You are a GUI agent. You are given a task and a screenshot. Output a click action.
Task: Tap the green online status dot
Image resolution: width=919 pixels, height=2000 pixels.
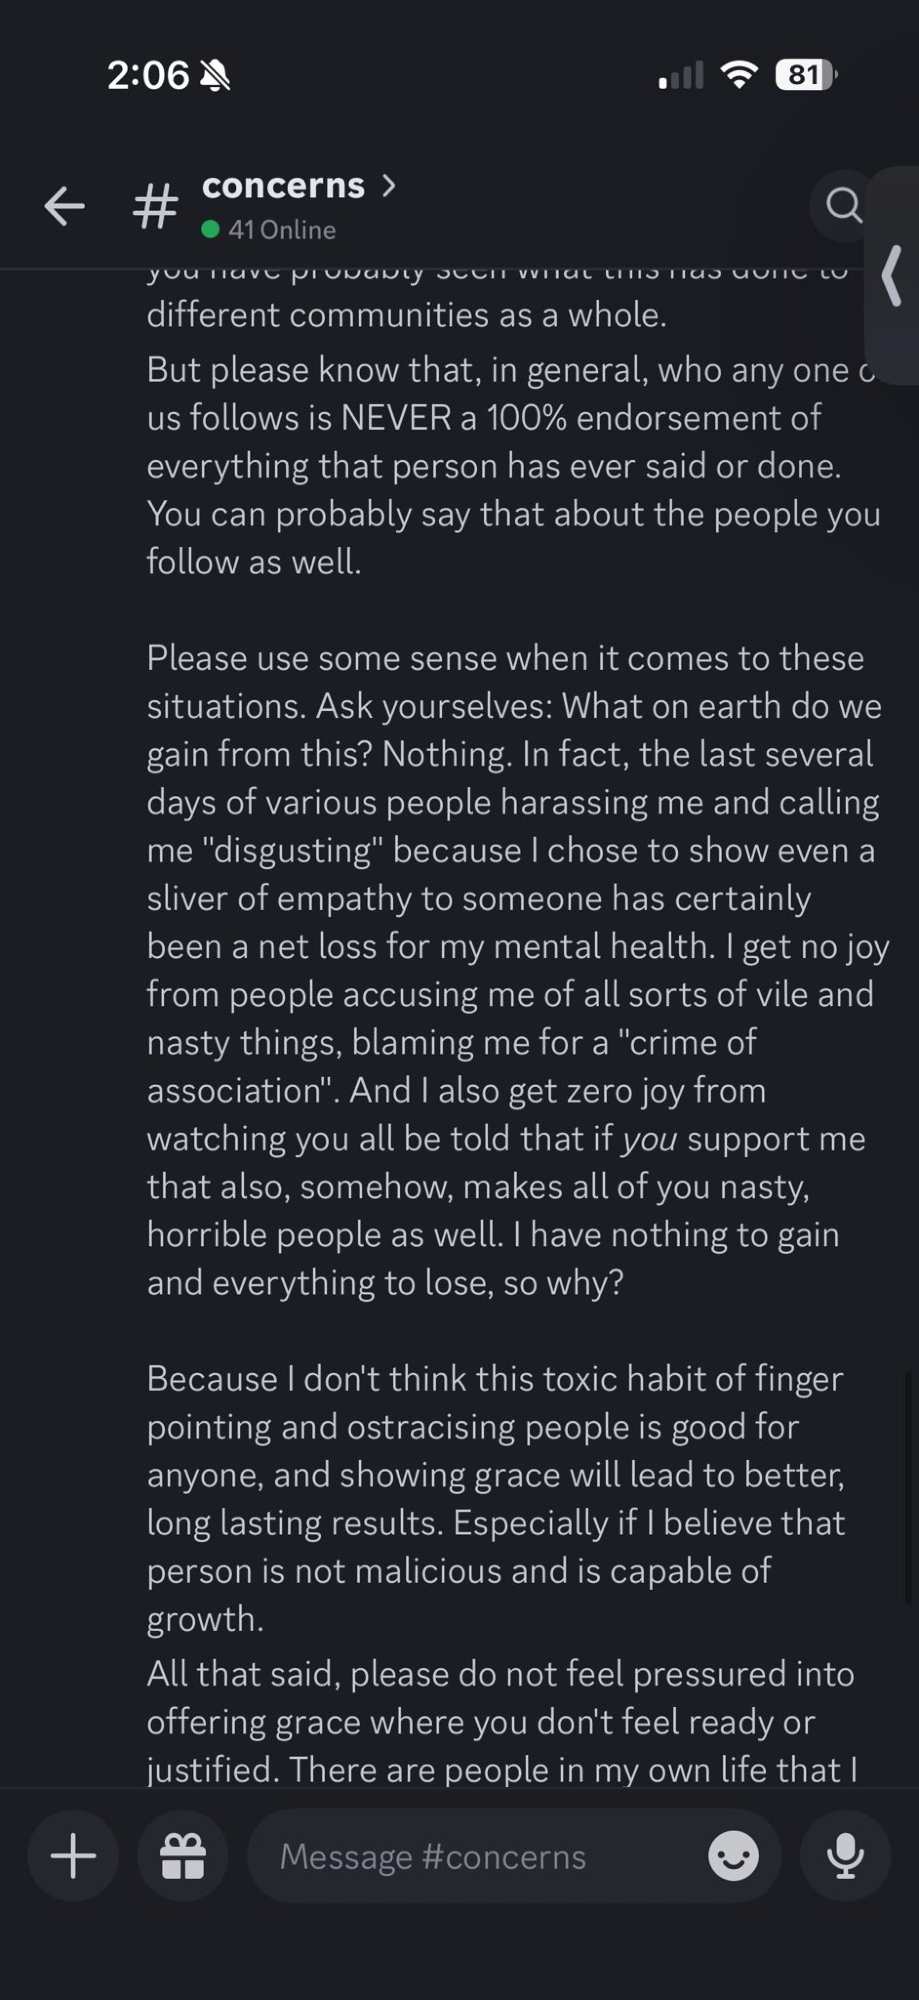(210, 230)
